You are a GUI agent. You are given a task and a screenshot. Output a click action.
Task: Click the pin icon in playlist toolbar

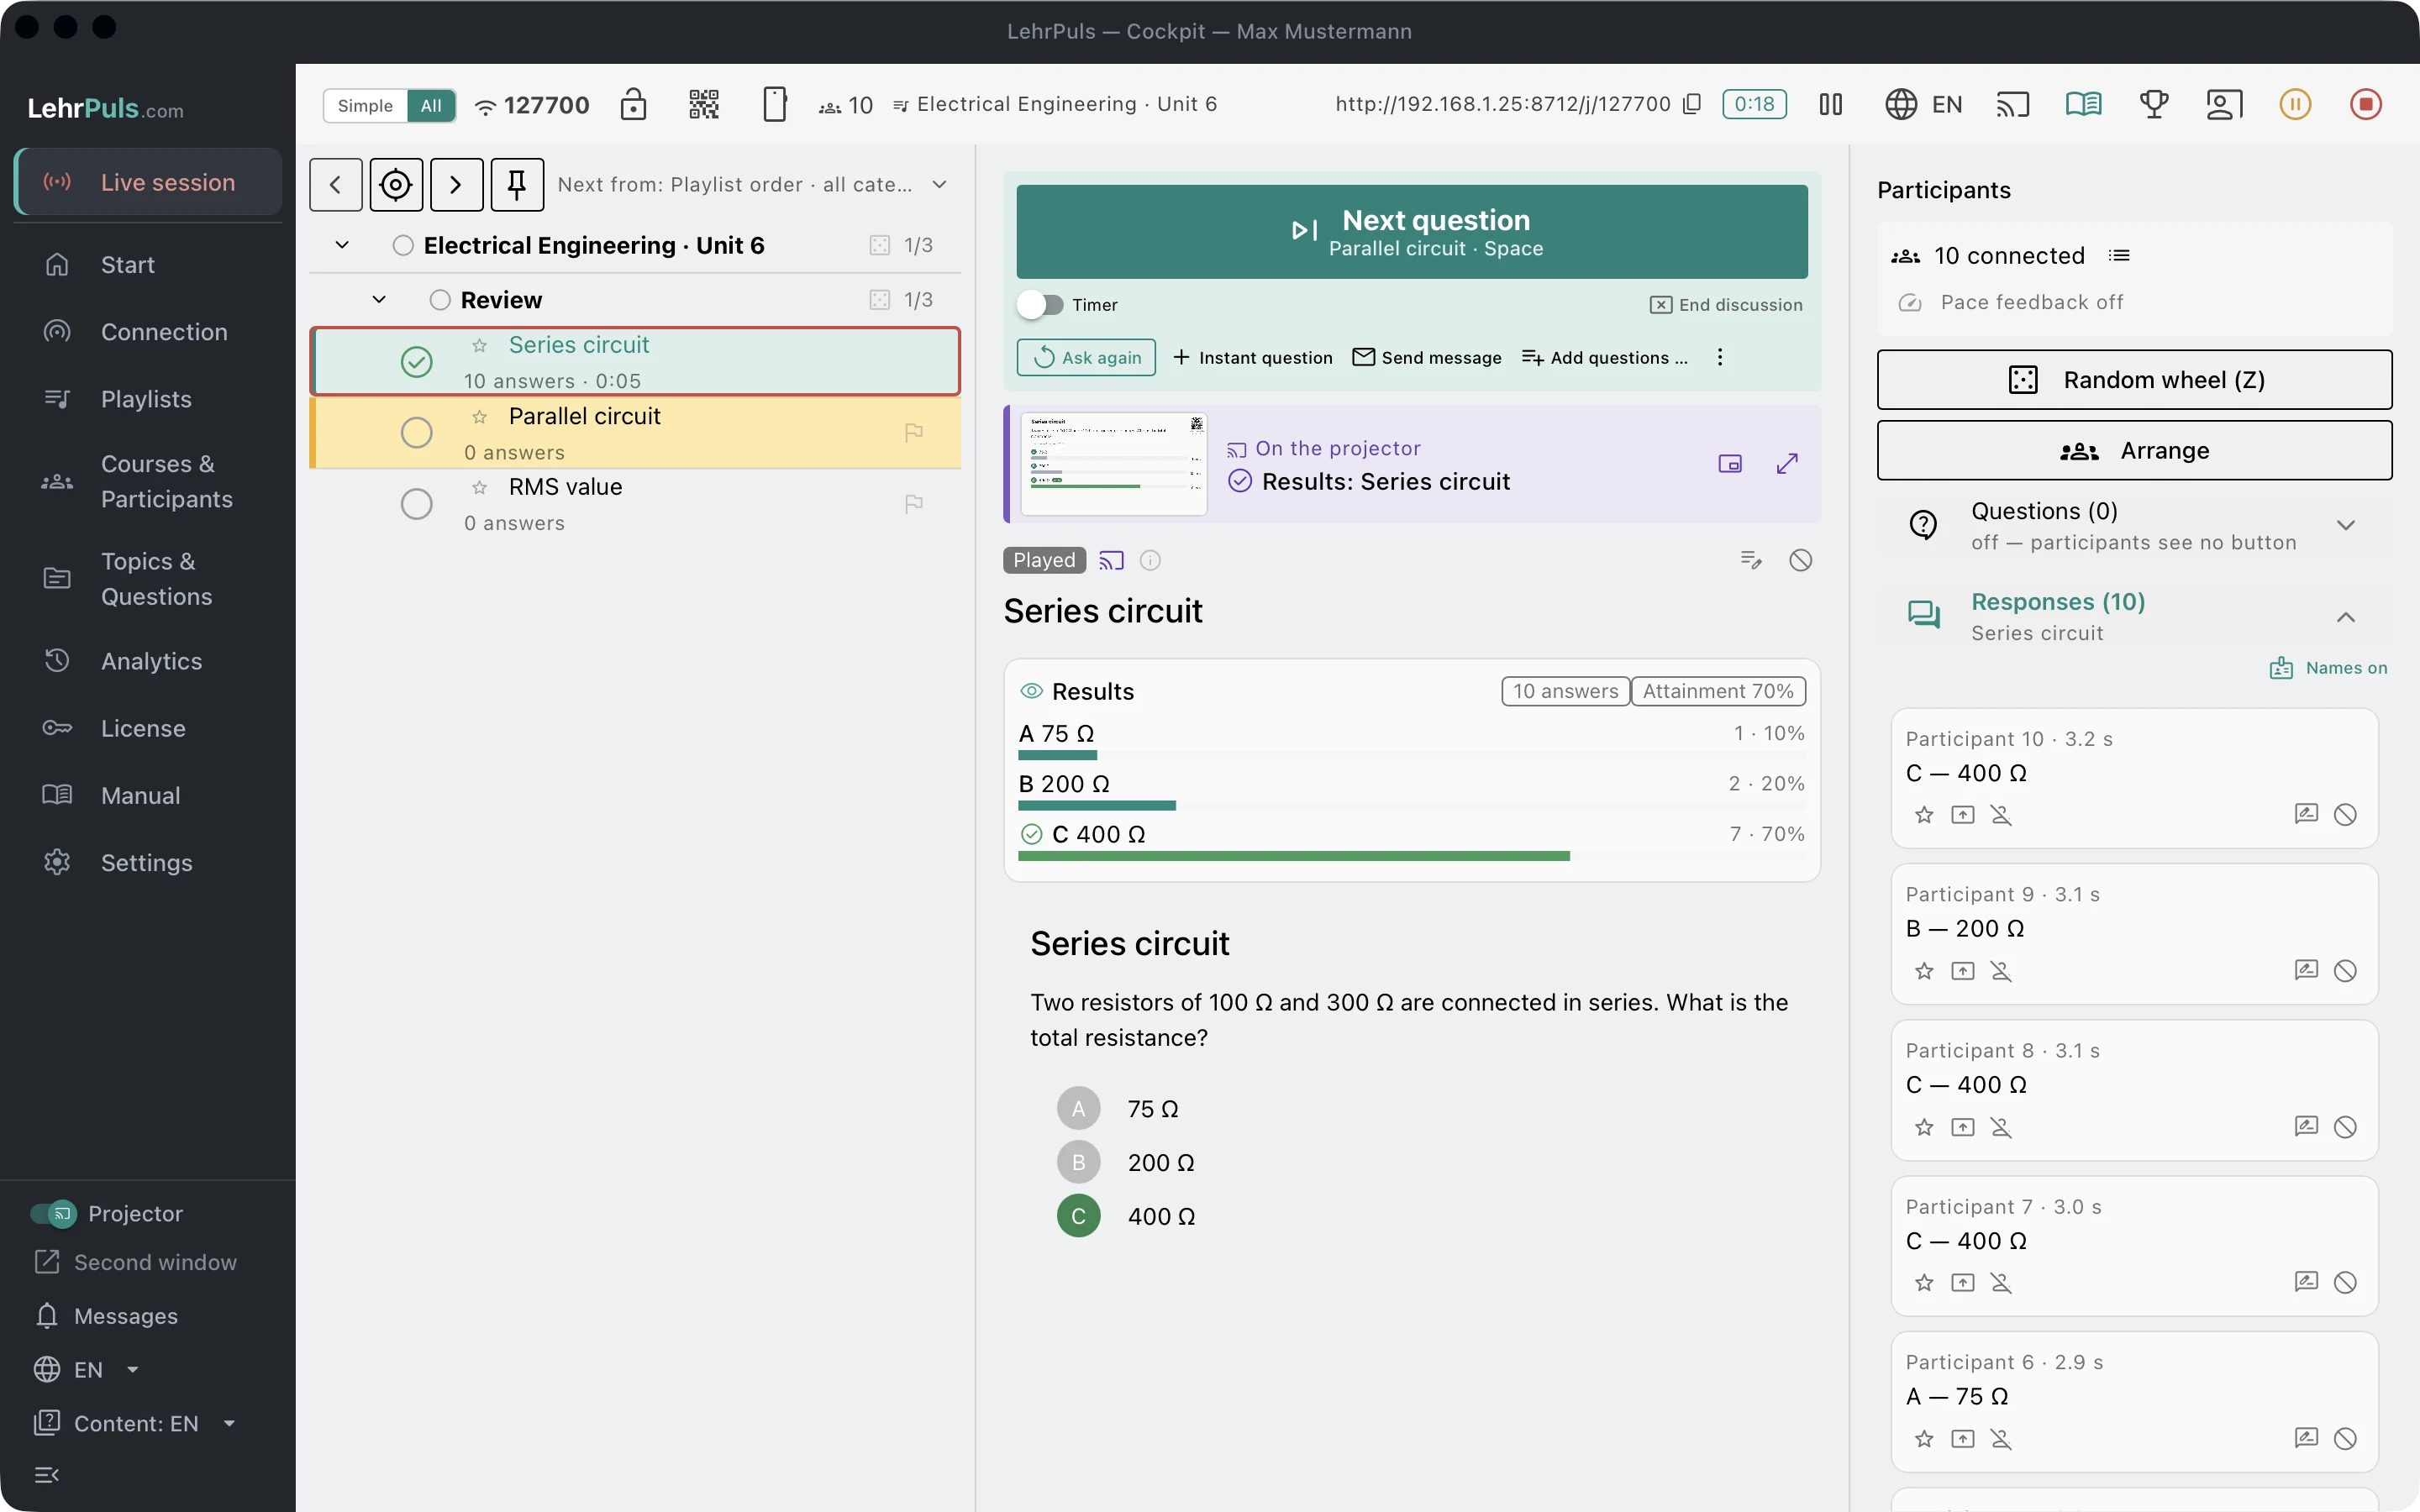[517, 184]
